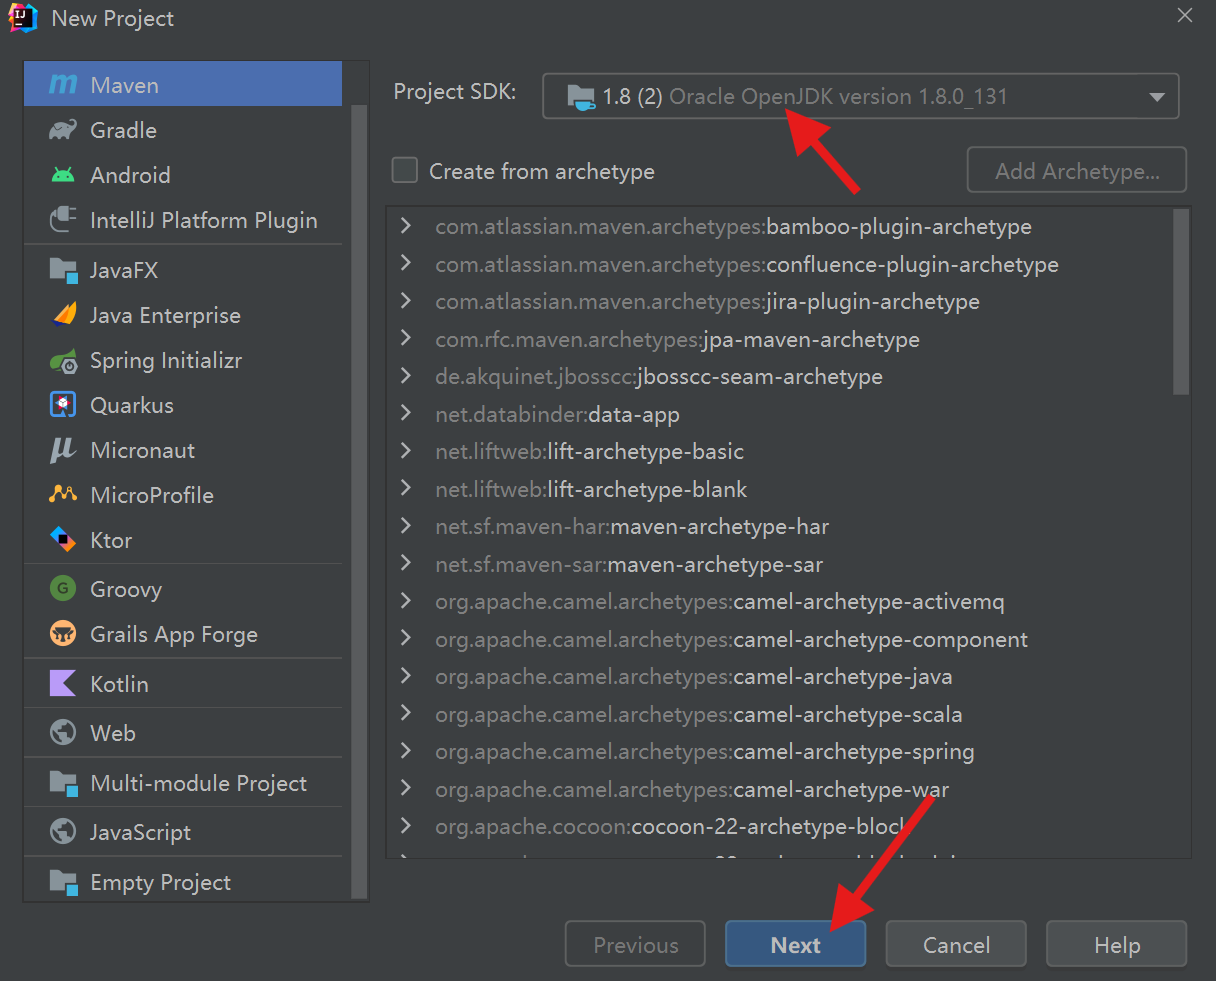This screenshot has height=981, width=1216.
Task: Select the Grails App Forge icon
Action: coord(63,634)
